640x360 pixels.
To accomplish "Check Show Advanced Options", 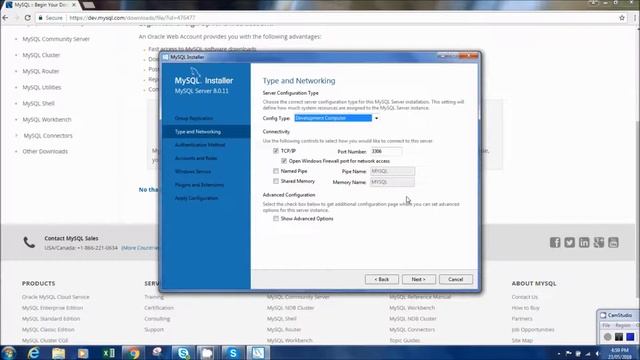I will coord(276,219).
